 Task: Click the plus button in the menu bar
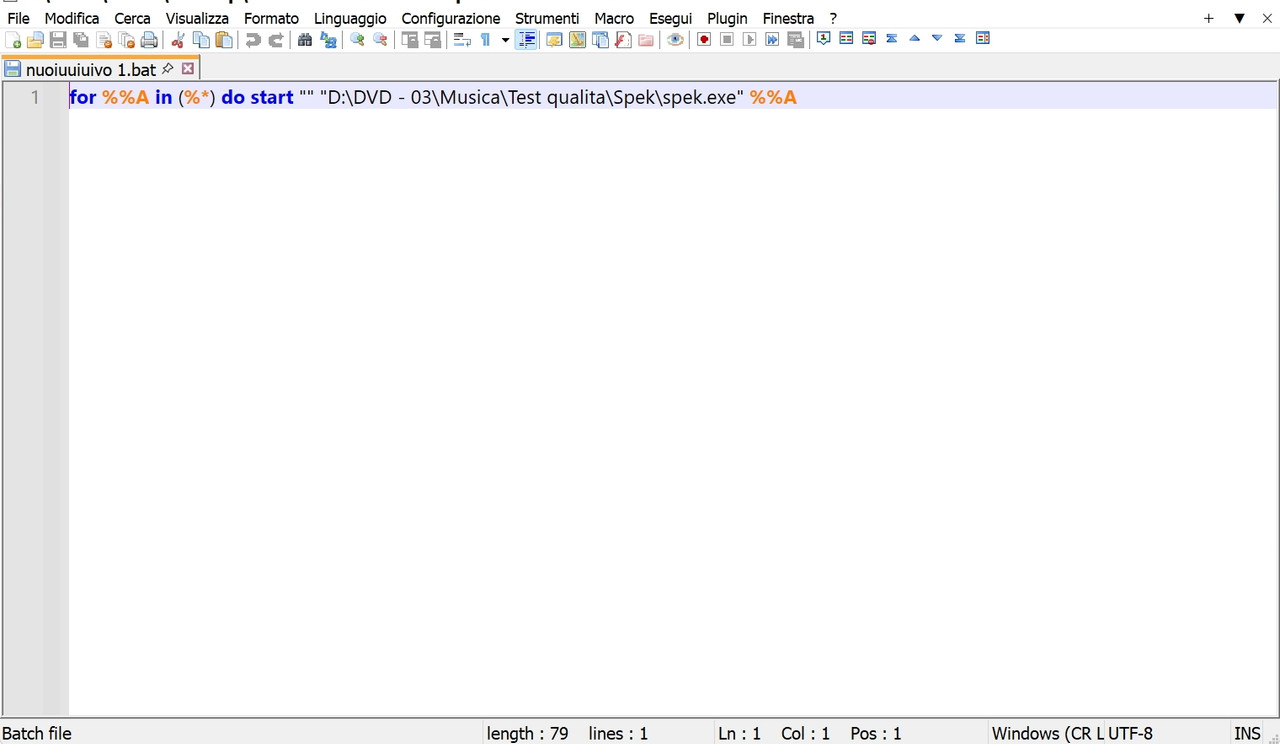(x=1208, y=18)
